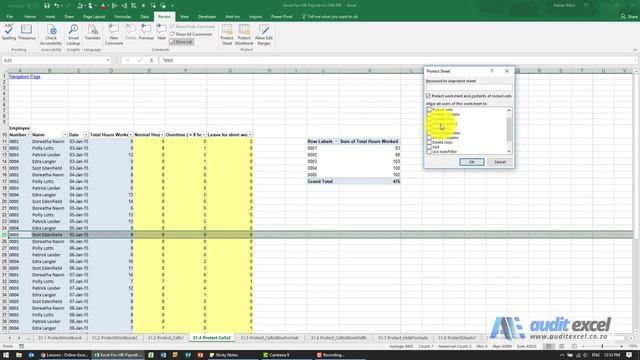Switch to the Home ribbon tab
The width and height of the screenshot is (640, 360).
(30, 17)
